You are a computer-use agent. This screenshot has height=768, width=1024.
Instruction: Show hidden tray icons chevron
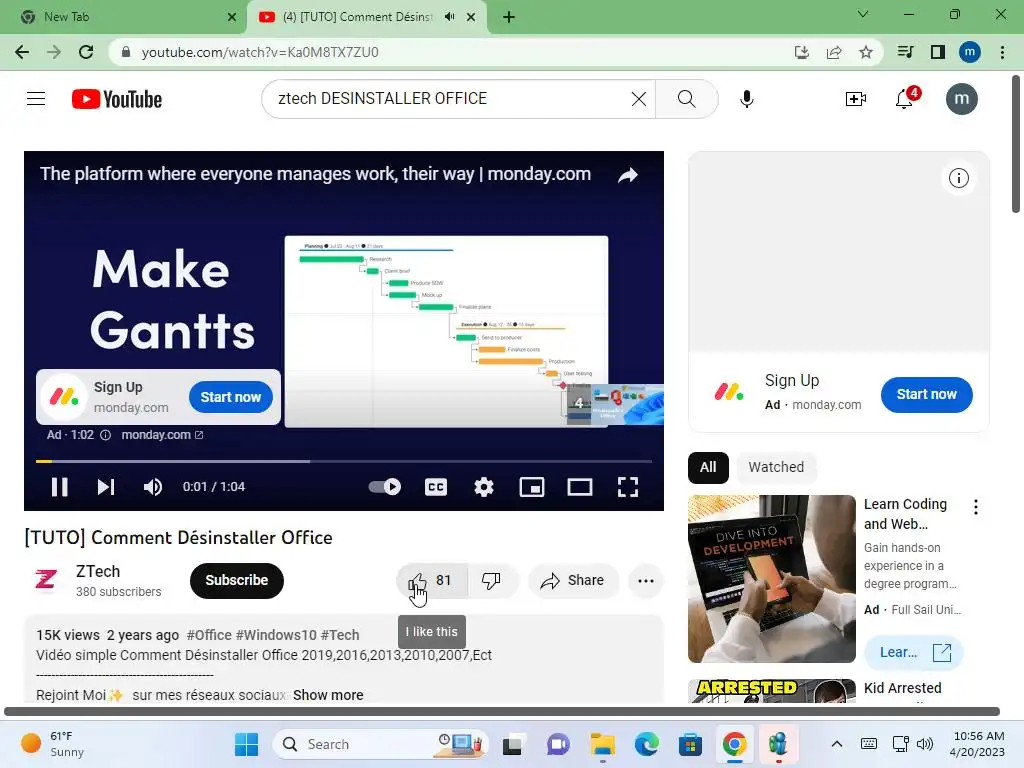pyautogui.click(x=837, y=744)
